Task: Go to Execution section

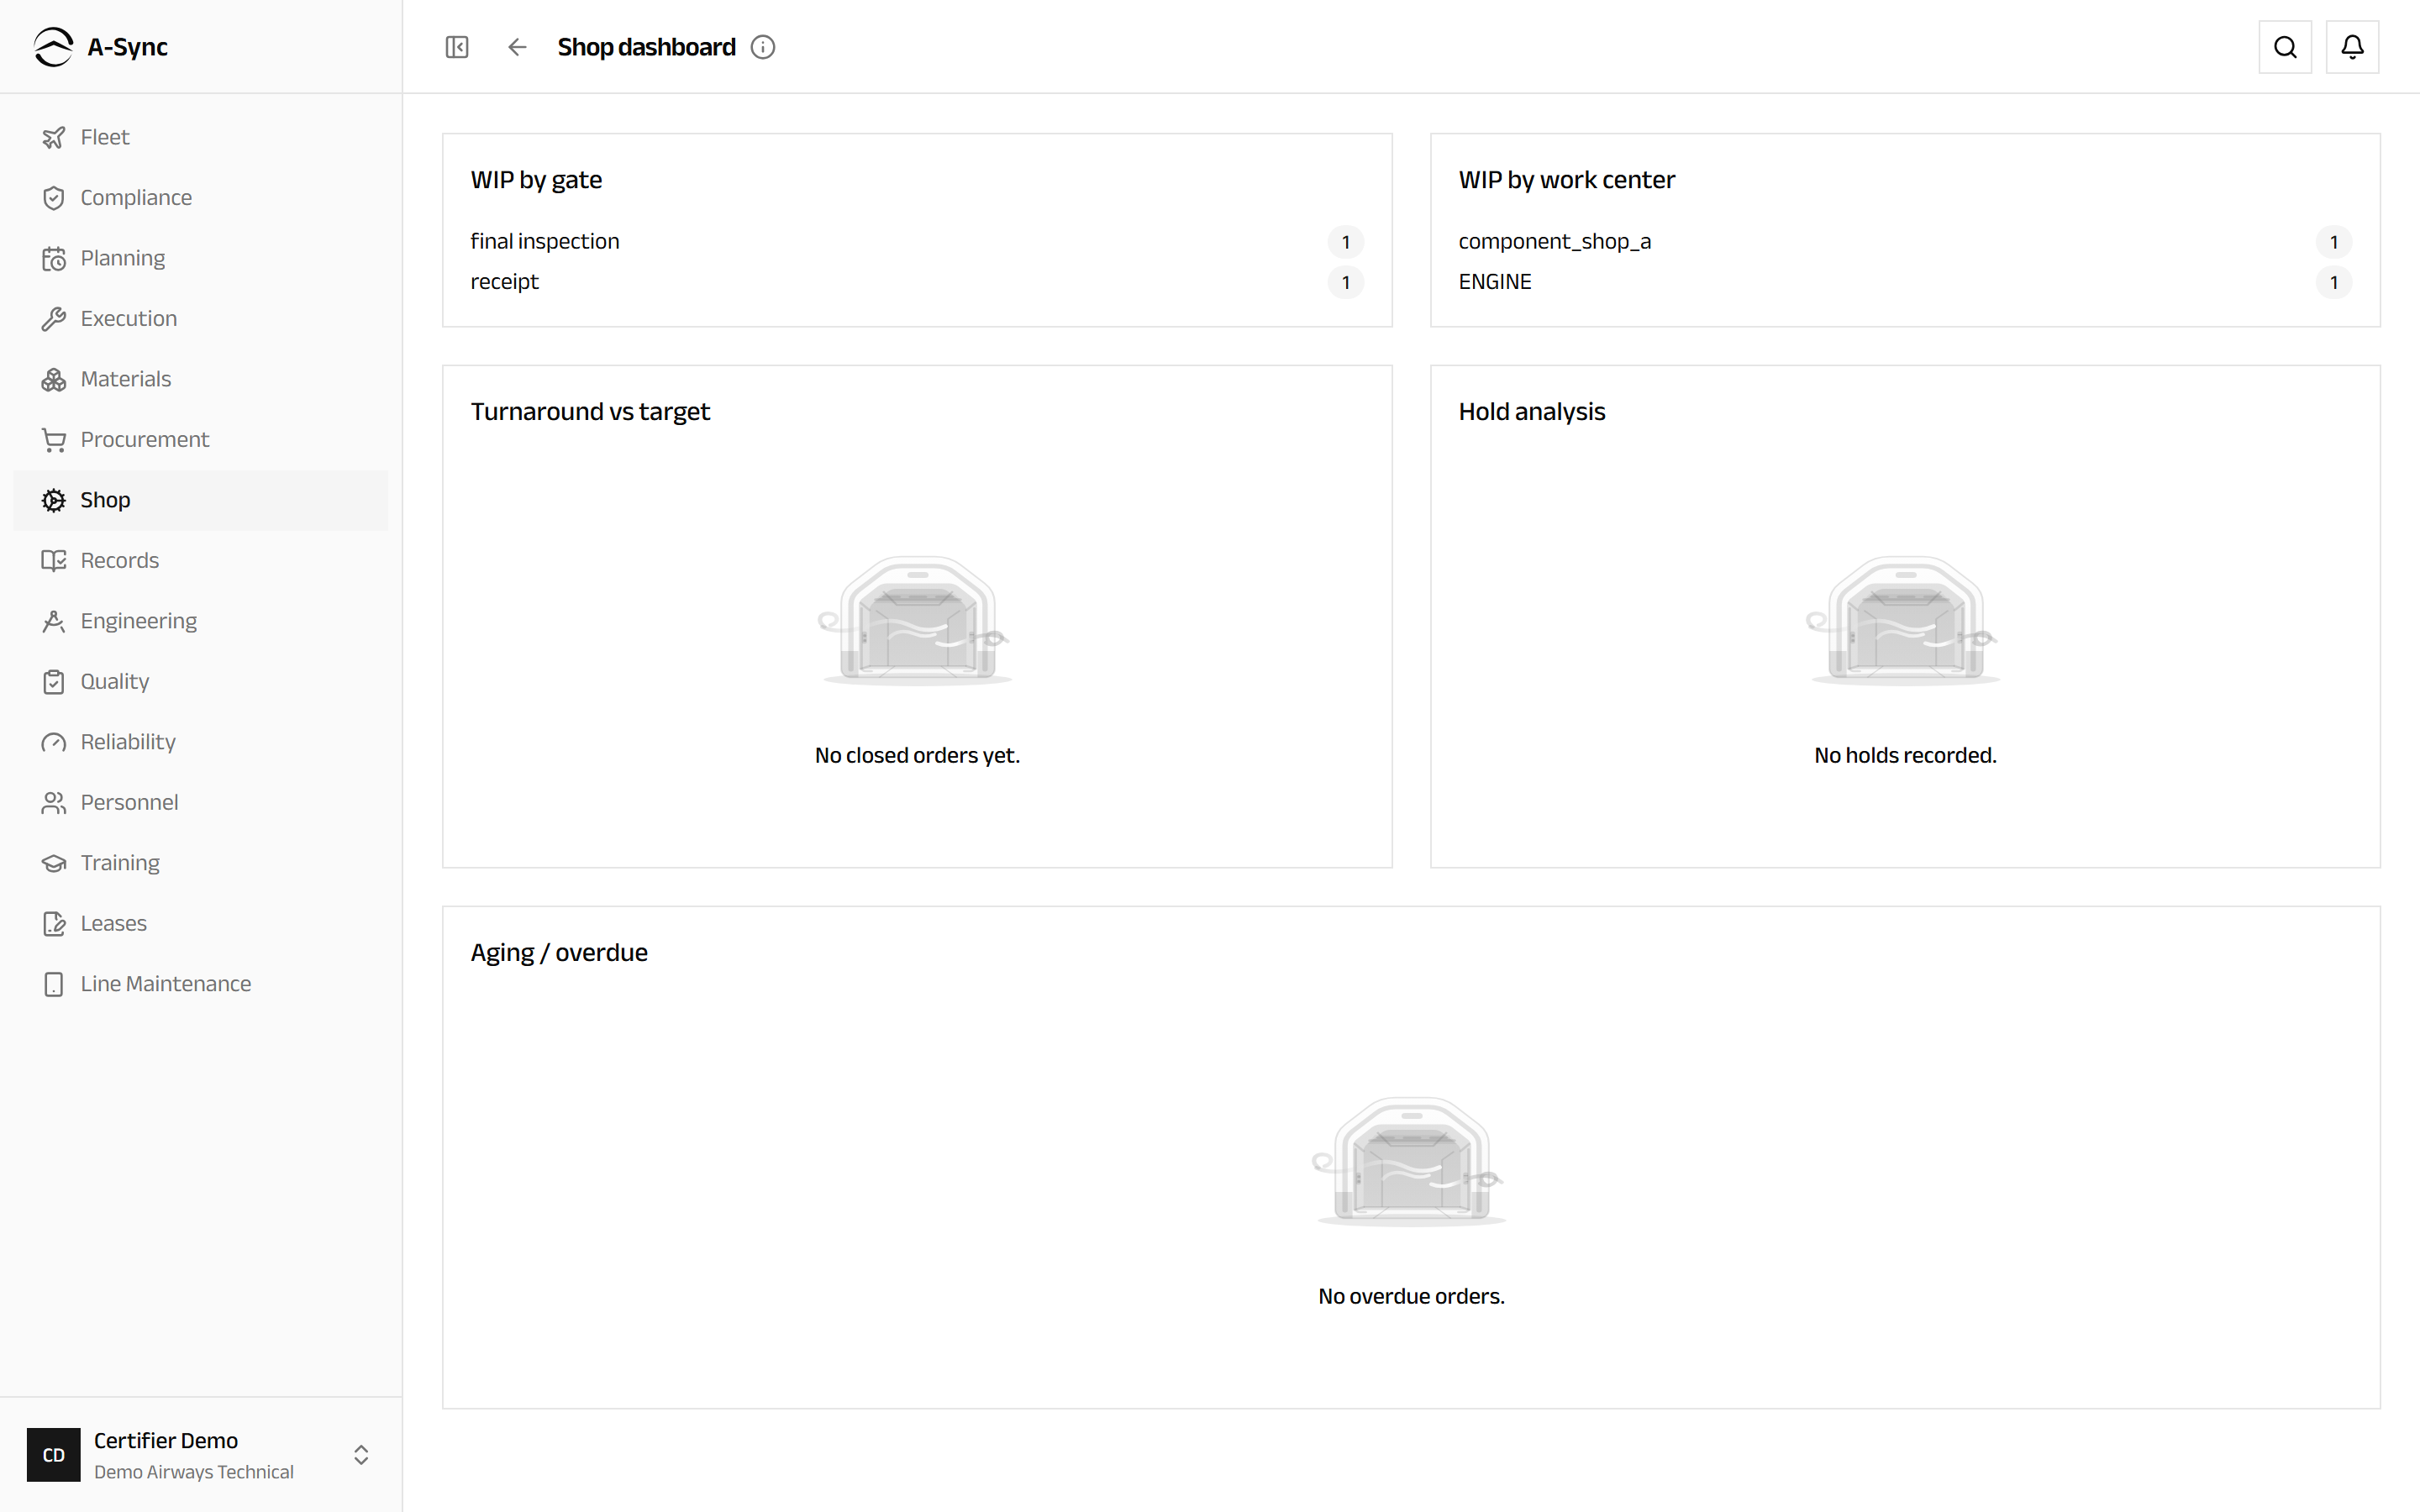Action: (201, 319)
